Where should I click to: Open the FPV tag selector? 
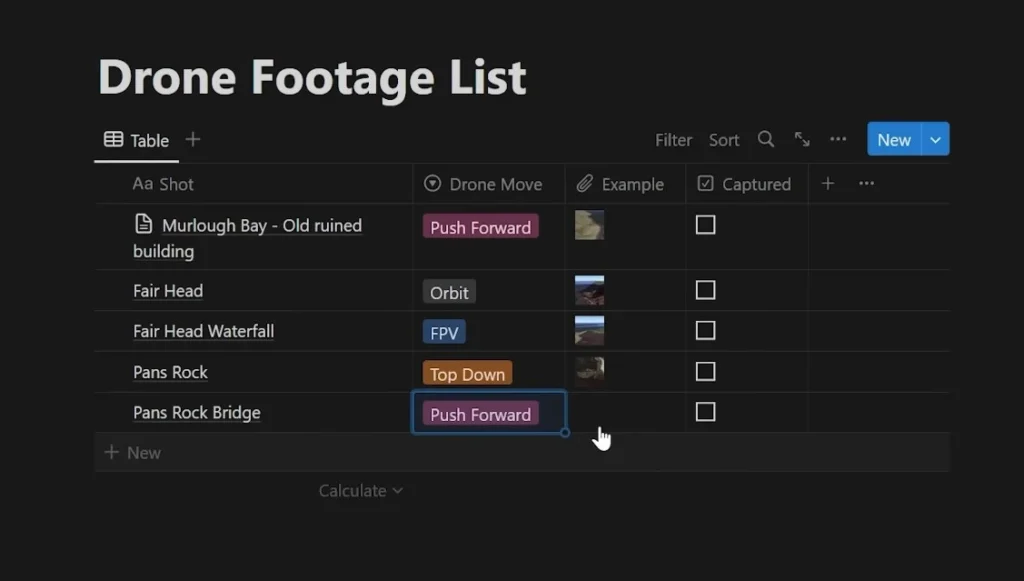click(444, 332)
